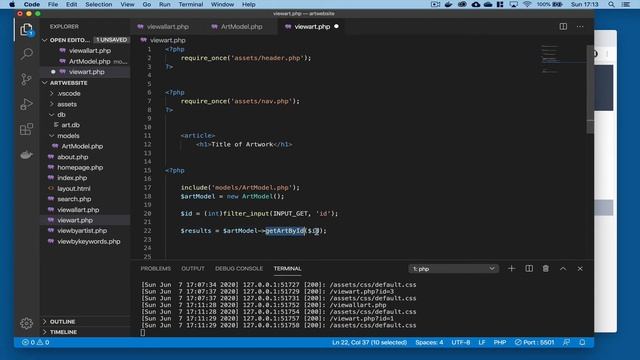Maximize the panel with up chevron
Image resolution: width=640 pixels, height=360 pixels.
click(563, 269)
